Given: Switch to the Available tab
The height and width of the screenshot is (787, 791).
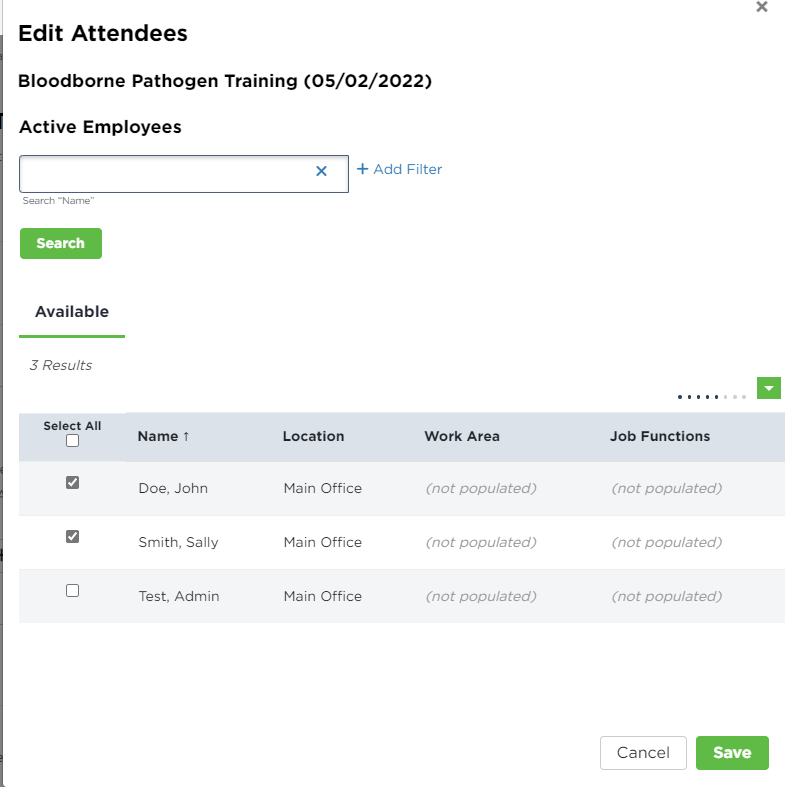Looking at the screenshot, I should [x=72, y=312].
